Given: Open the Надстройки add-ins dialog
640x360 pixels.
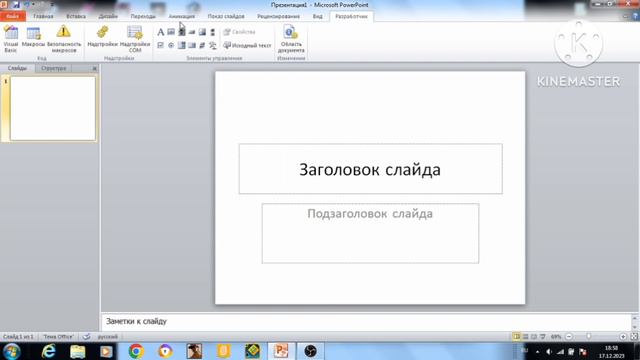Looking at the screenshot, I should 102,37.
